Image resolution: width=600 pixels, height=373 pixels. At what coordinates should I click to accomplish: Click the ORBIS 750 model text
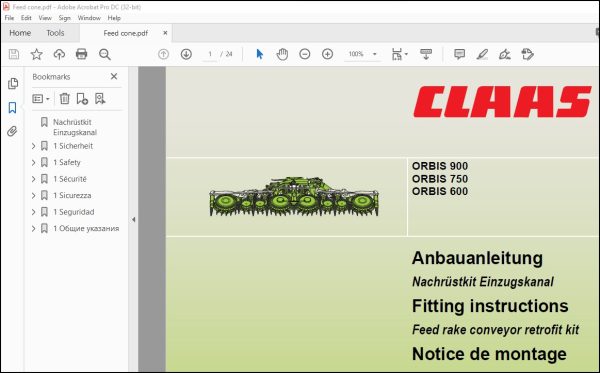(440, 179)
